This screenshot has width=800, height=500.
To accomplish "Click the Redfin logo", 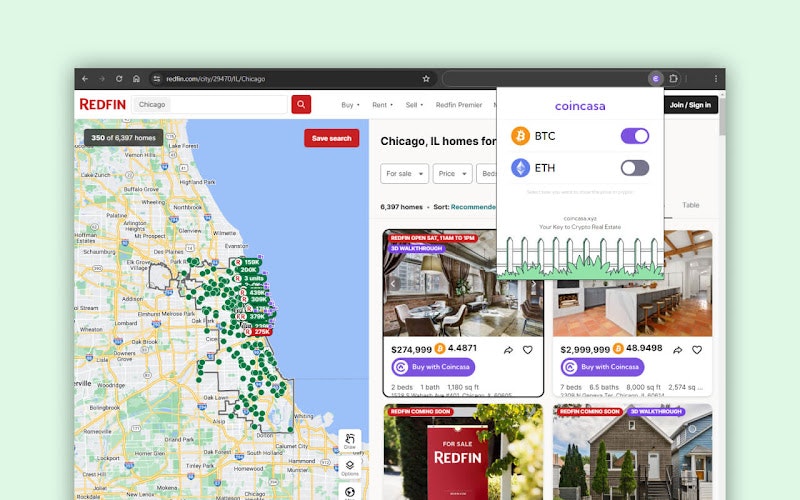I will coord(103,105).
